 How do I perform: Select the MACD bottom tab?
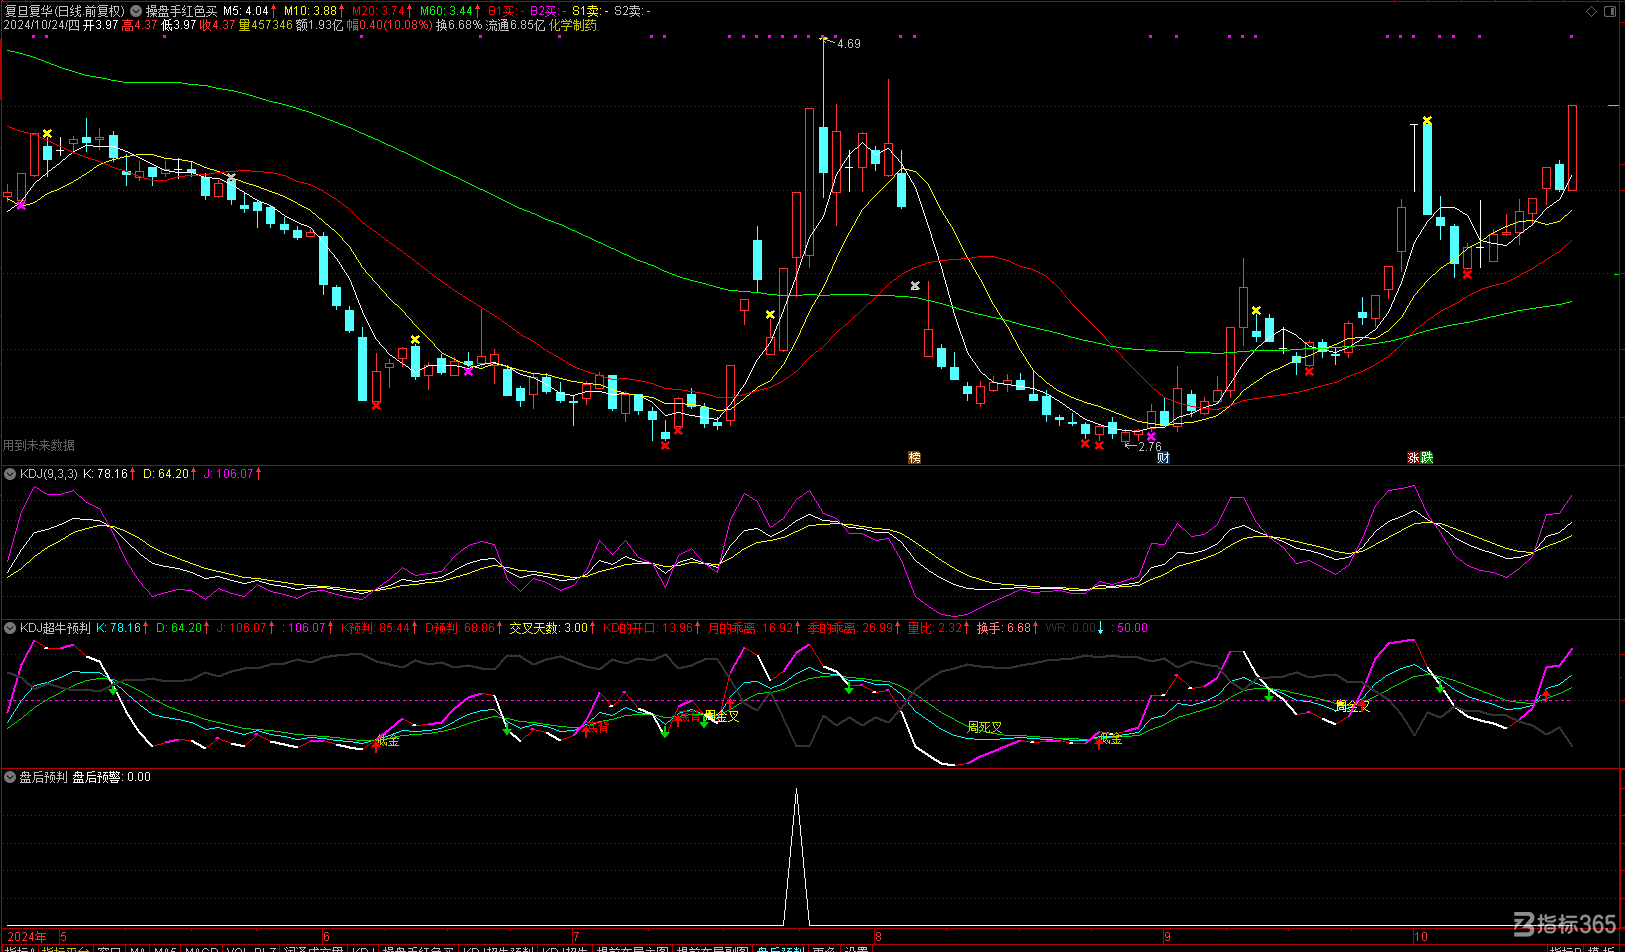(x=201, y=949)
